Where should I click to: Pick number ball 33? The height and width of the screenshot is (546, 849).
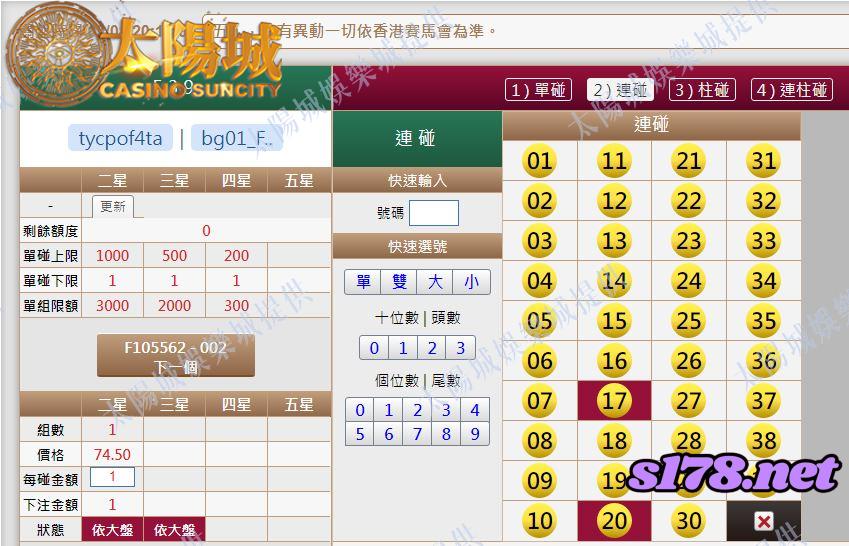763,241
